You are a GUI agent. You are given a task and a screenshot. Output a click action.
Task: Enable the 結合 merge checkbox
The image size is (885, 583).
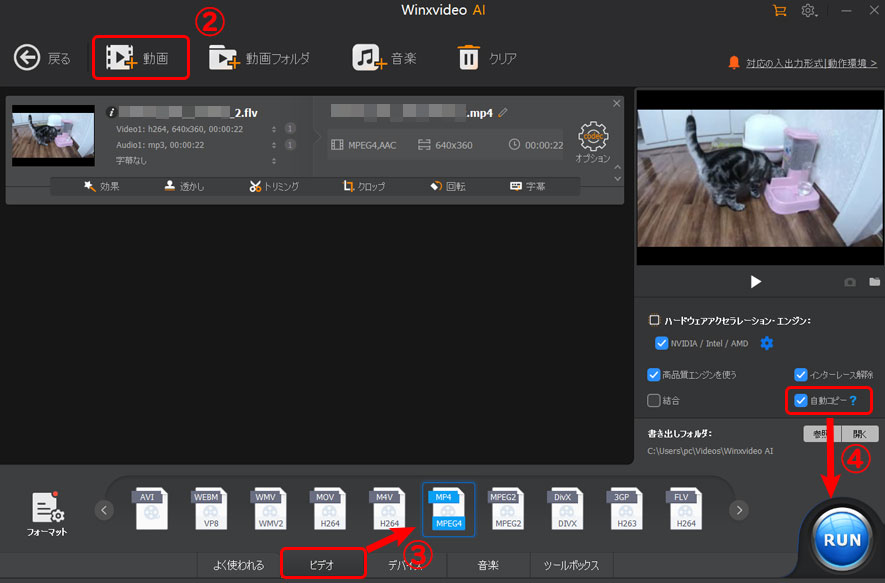click(654, 400)
